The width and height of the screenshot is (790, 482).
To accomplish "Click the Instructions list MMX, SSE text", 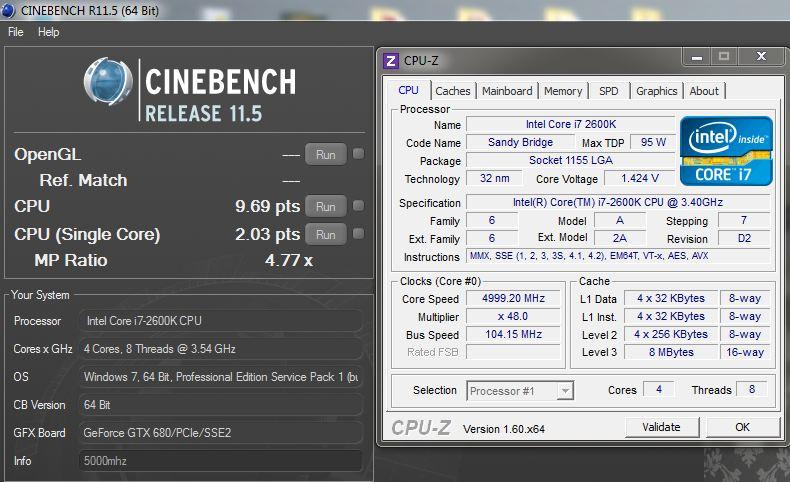I will (x=618, y=256).
